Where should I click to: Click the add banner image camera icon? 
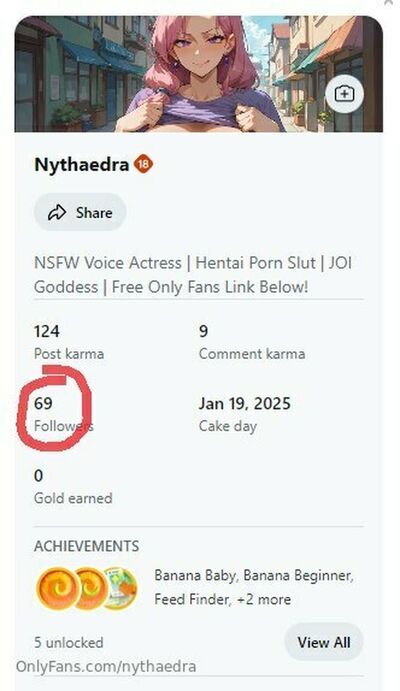pos(344,94)
